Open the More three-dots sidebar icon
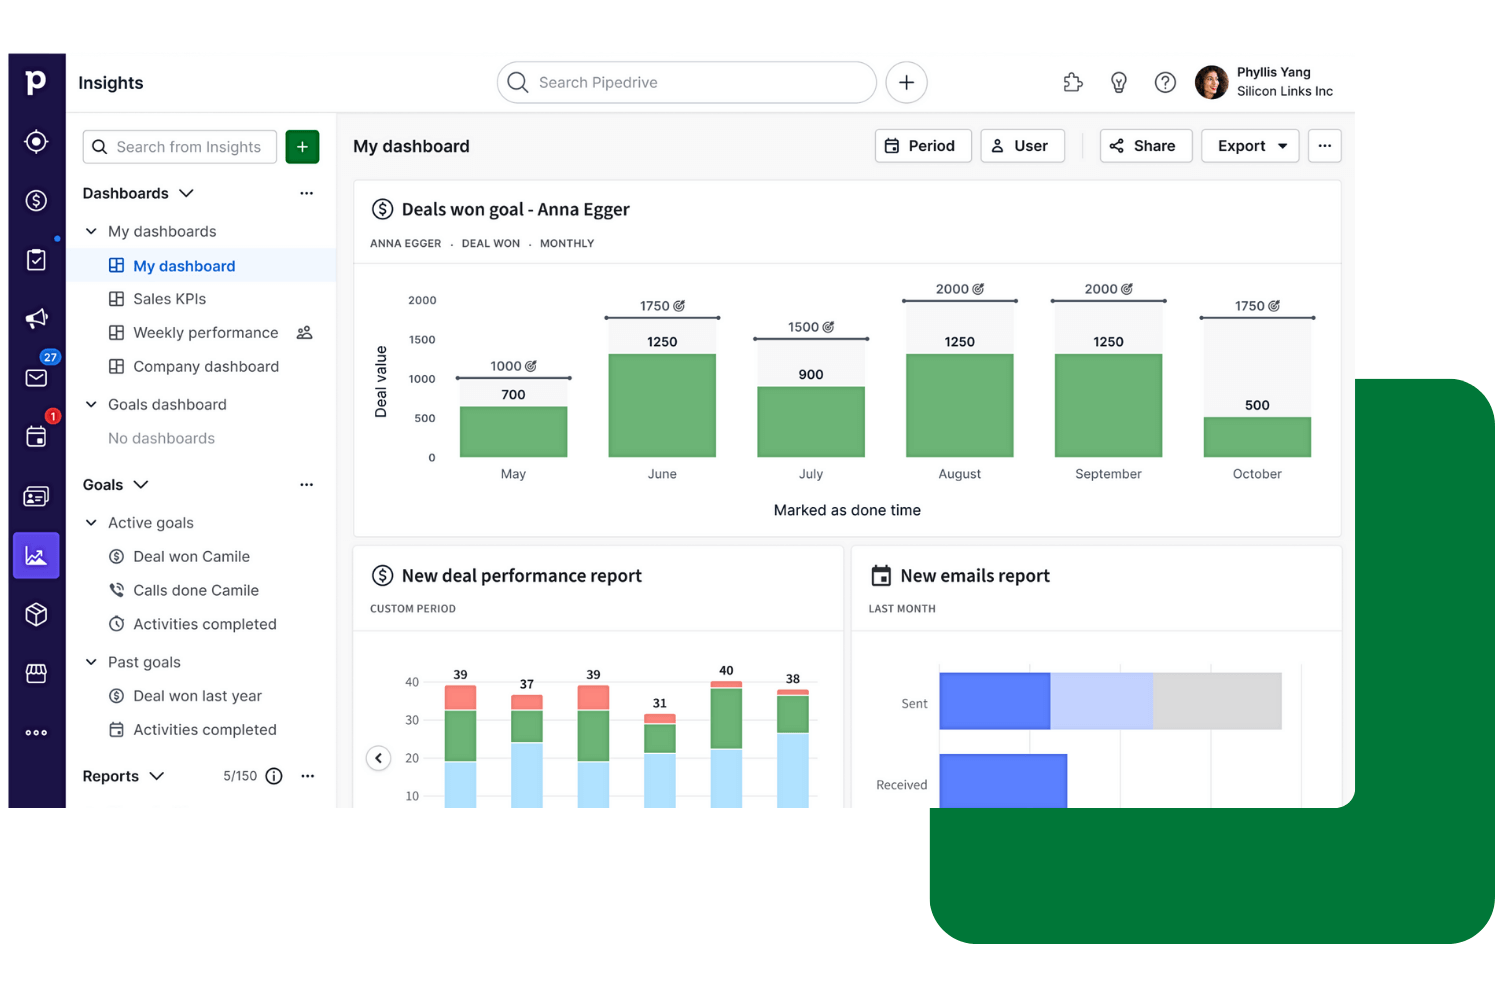The height and width of the screenshot is (1000, 1500). pyautogui.click(x=36, y=733)
